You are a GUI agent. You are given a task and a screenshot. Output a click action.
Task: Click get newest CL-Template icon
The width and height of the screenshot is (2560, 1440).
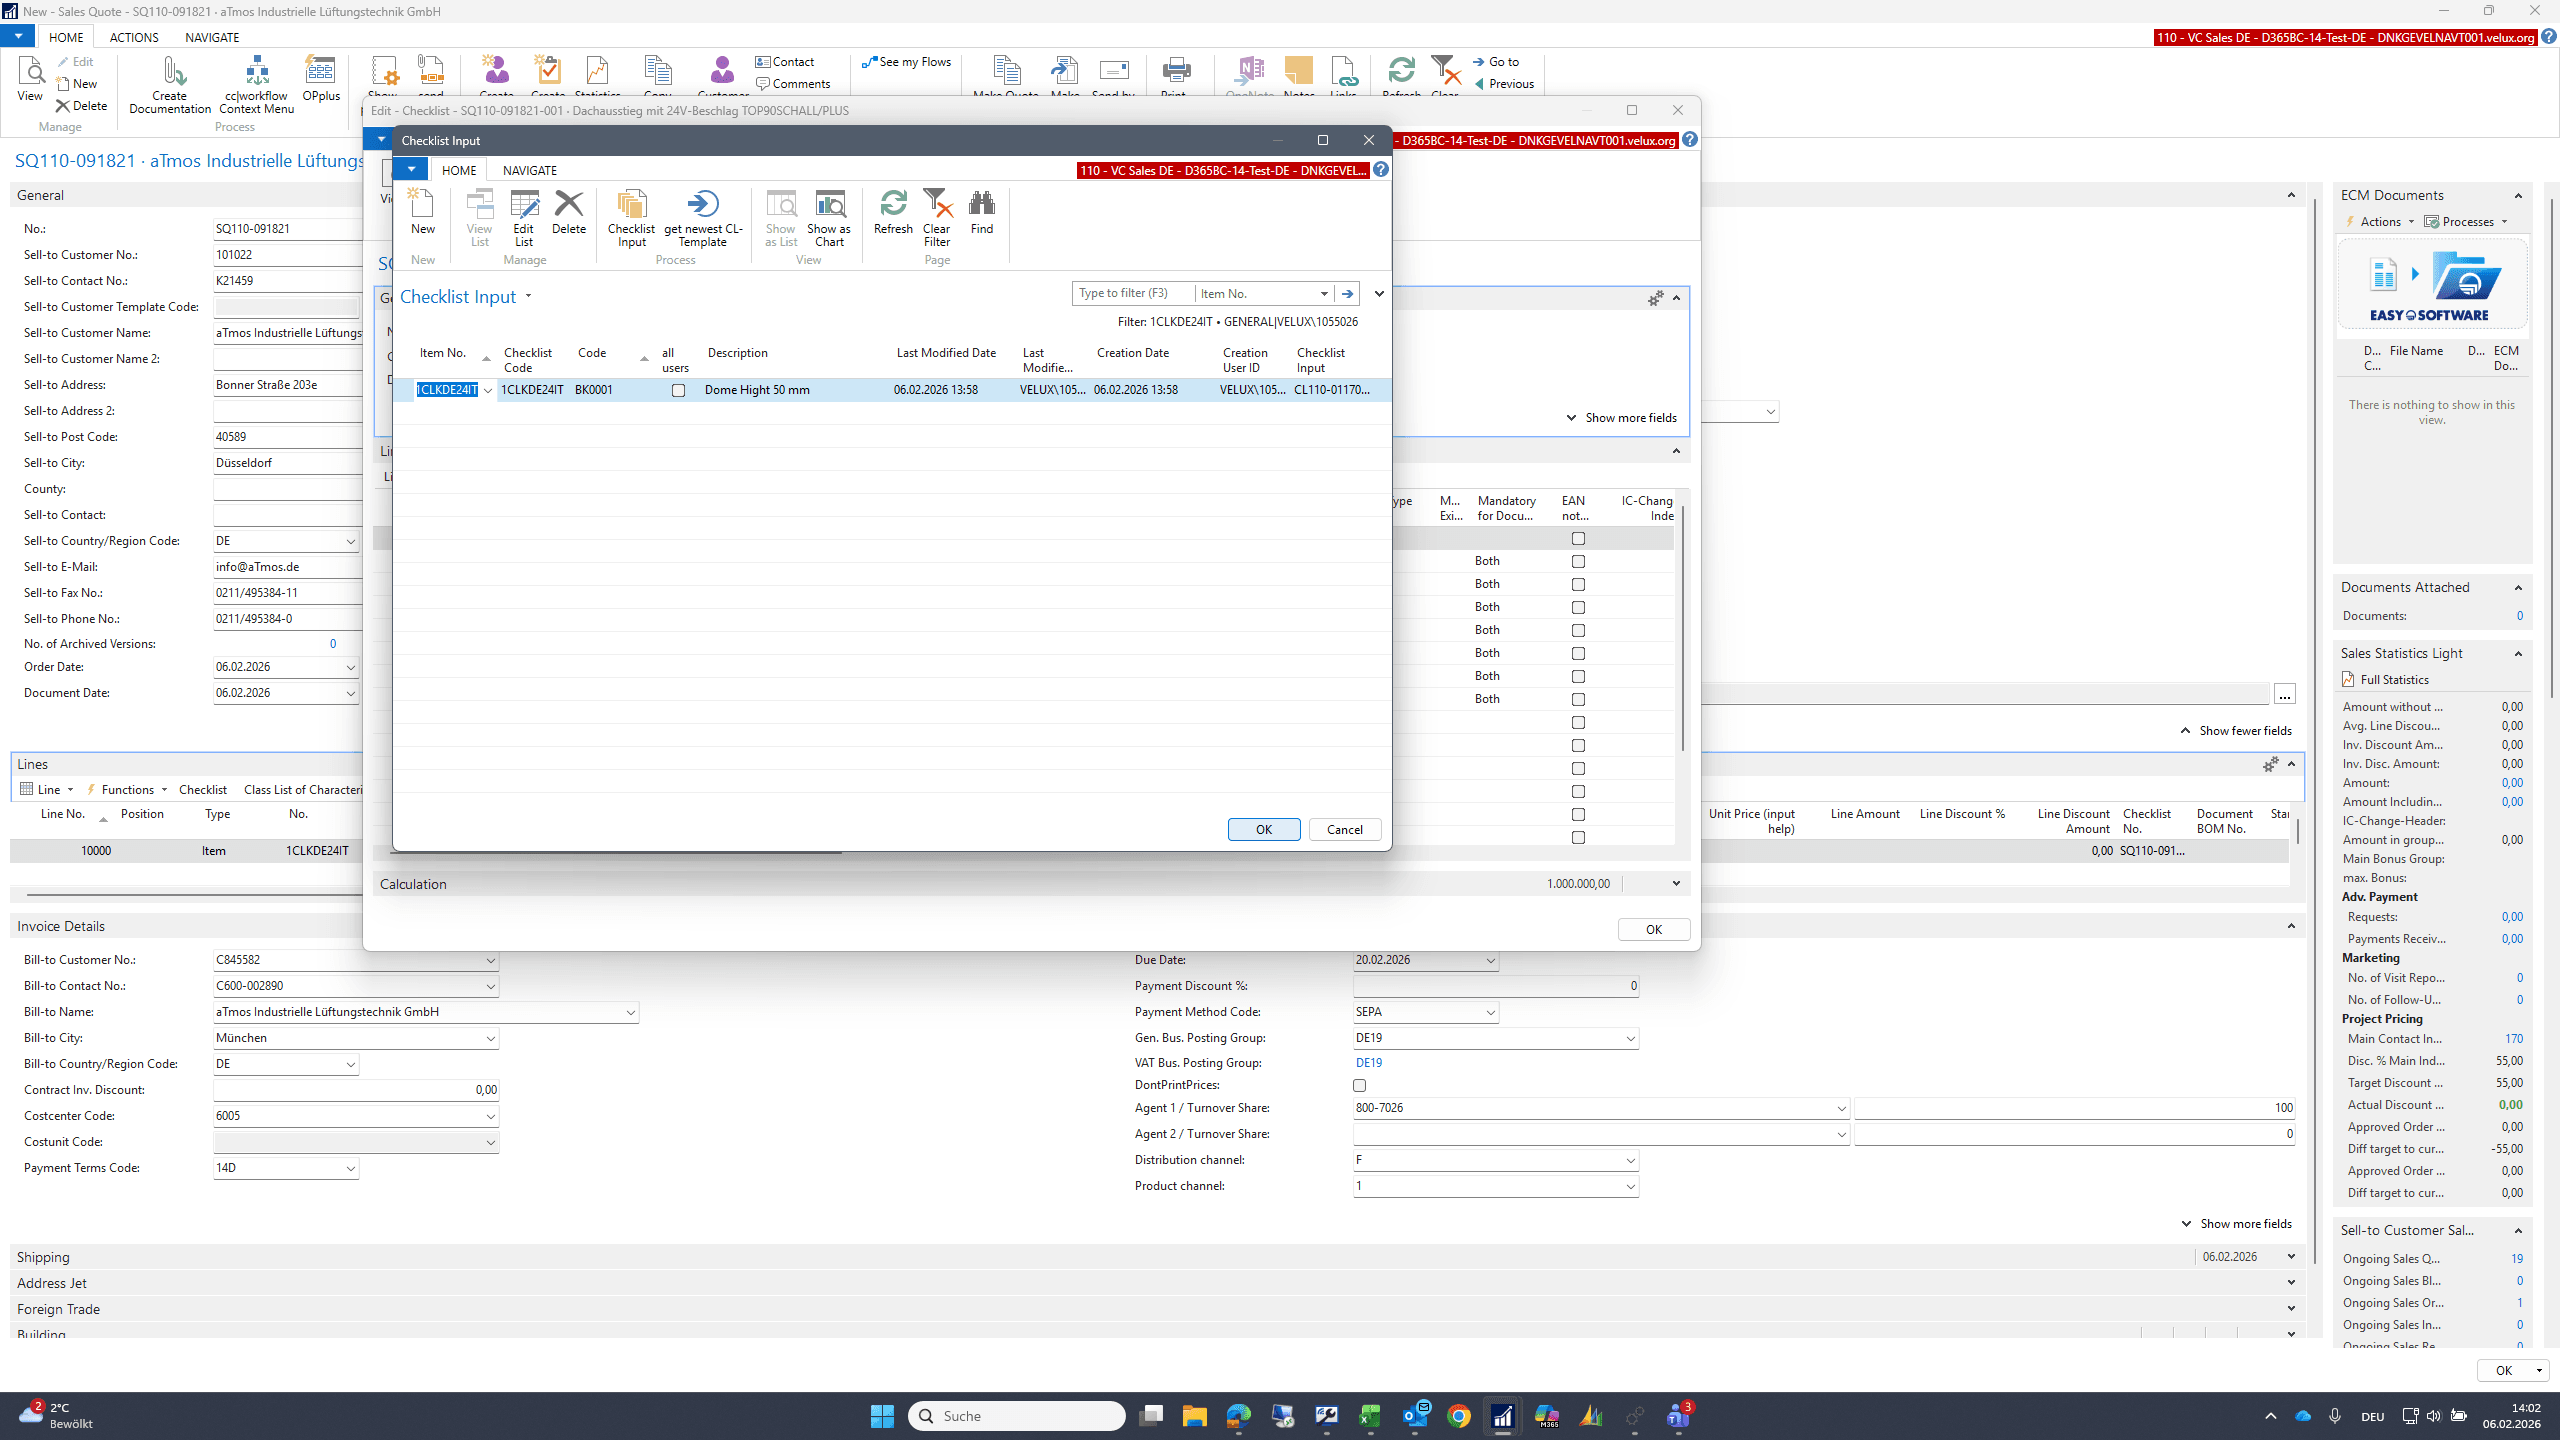(703, 218)
